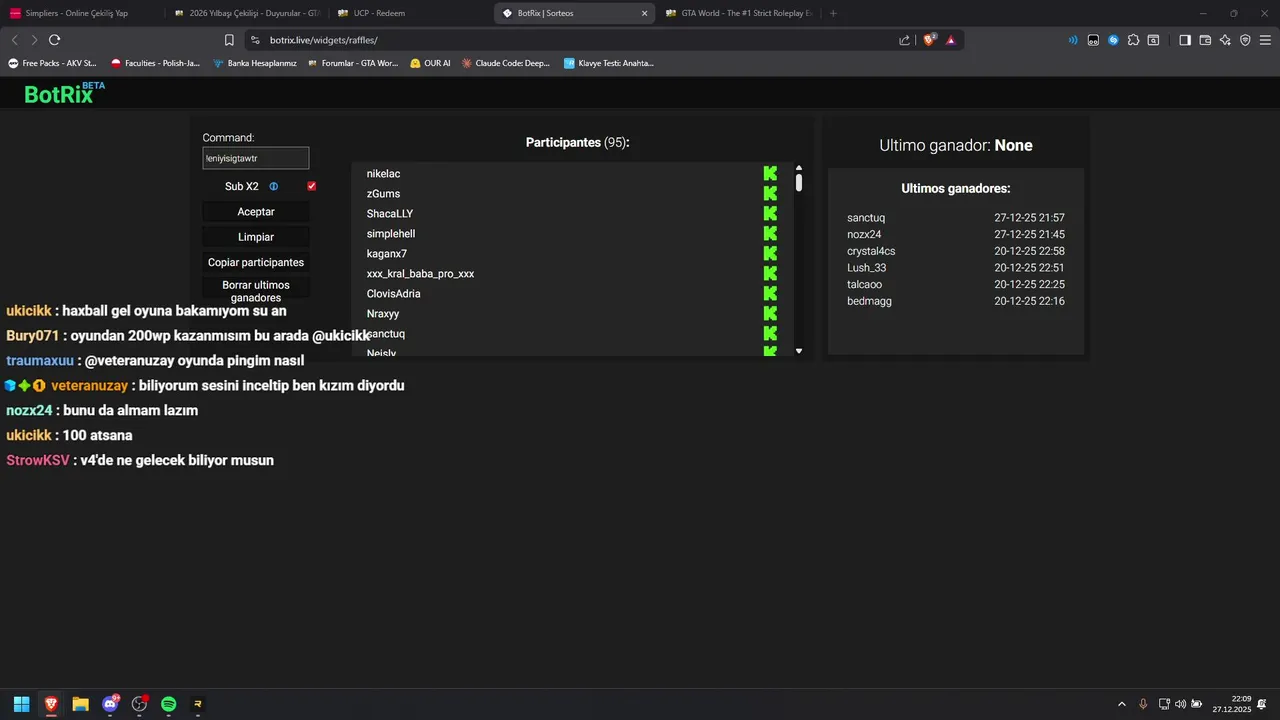Click chat username StrowKSV
1280x720 pixels.
coord(38,460)
